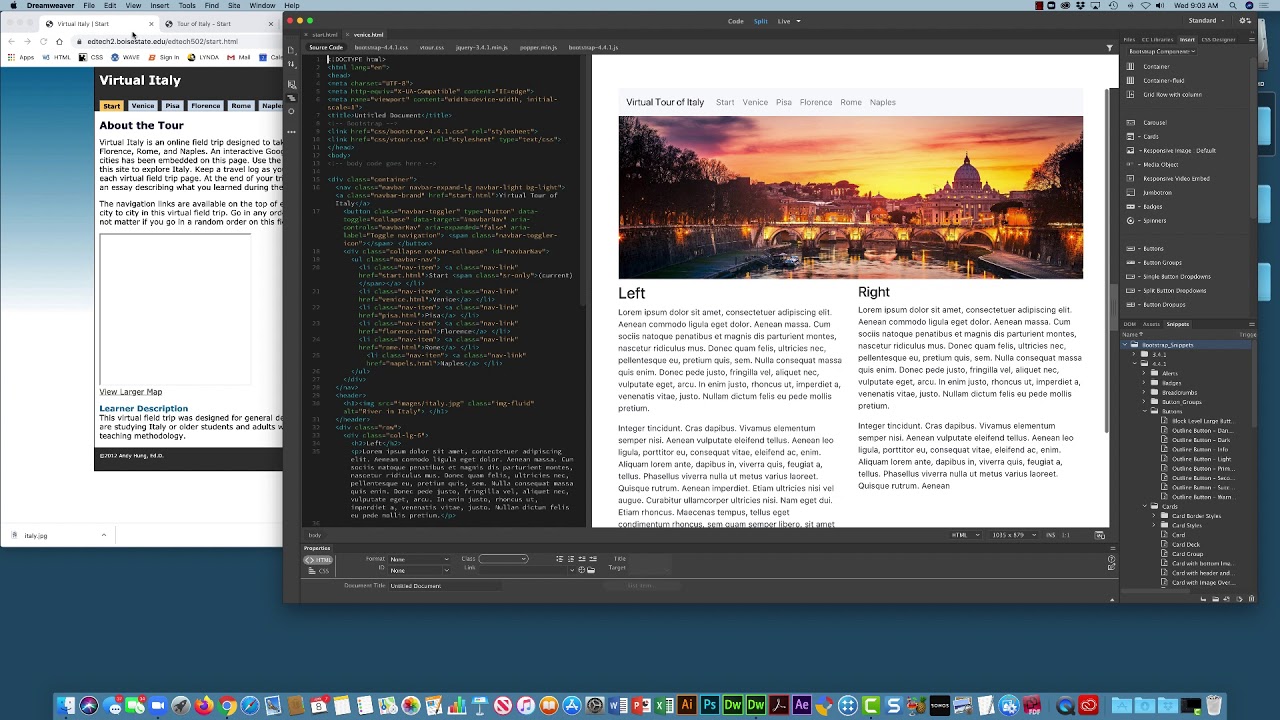Insert a Carousel component

pos(1154,123)
